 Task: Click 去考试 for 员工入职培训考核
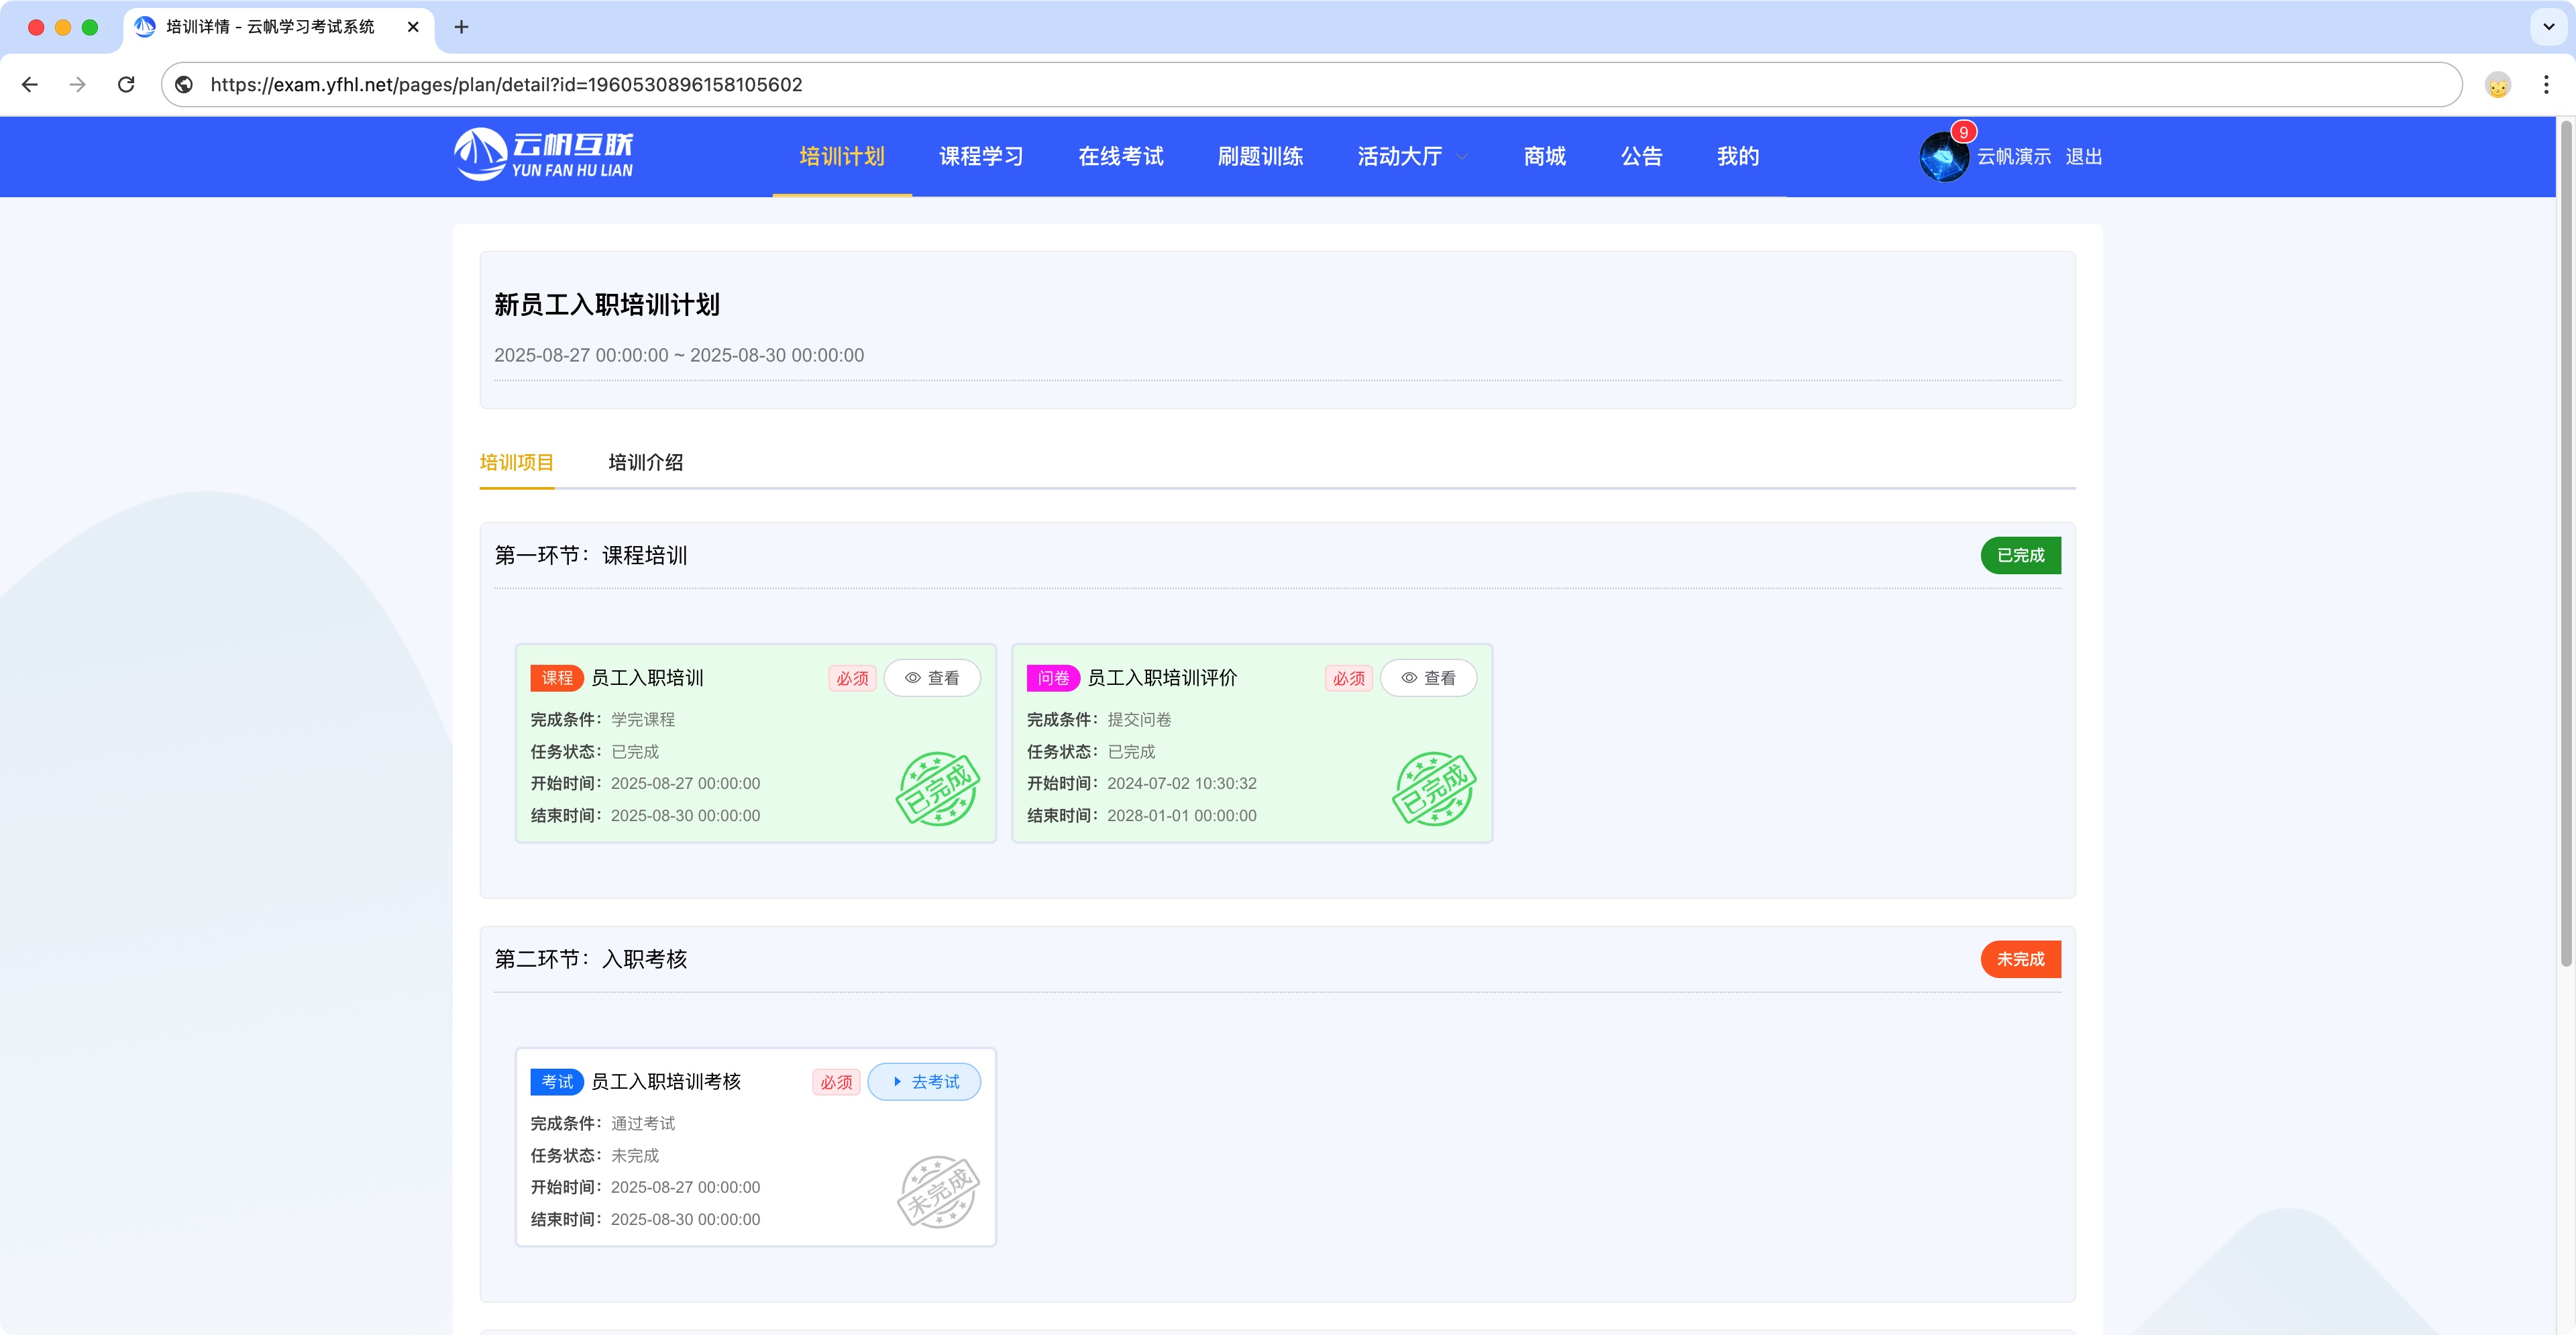pos(924,1082)
